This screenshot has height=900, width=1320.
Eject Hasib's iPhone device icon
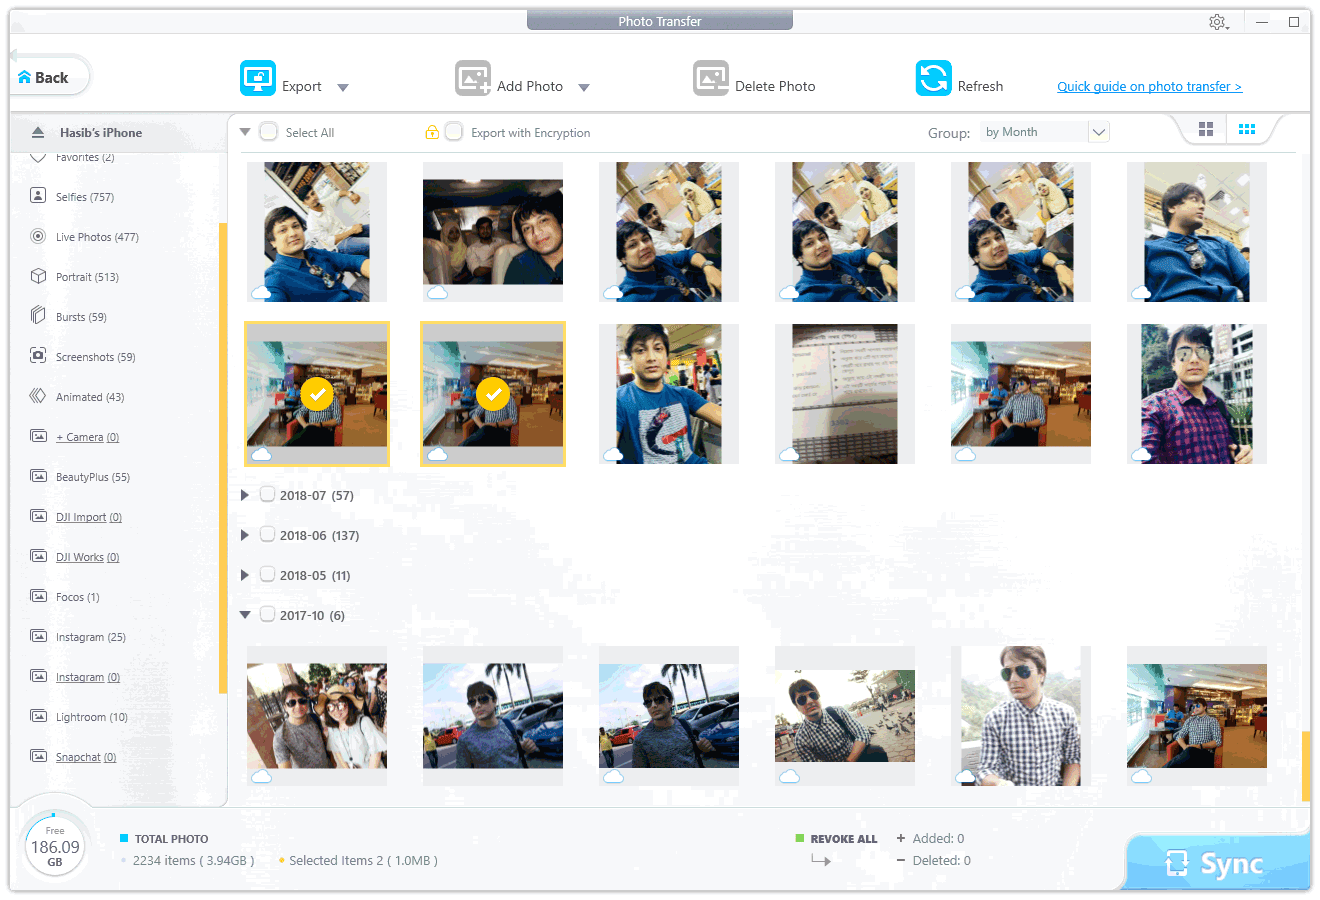(x=38, y=132)
